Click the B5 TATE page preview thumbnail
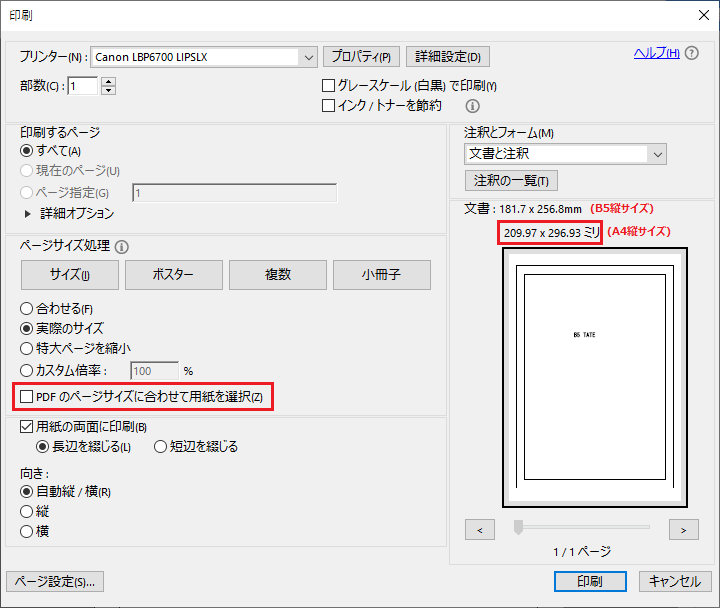720x608 pixels. tap(595, 377)
